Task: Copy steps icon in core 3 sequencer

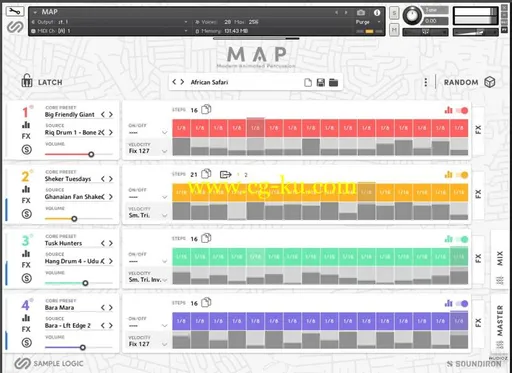Action: point(206,238)
